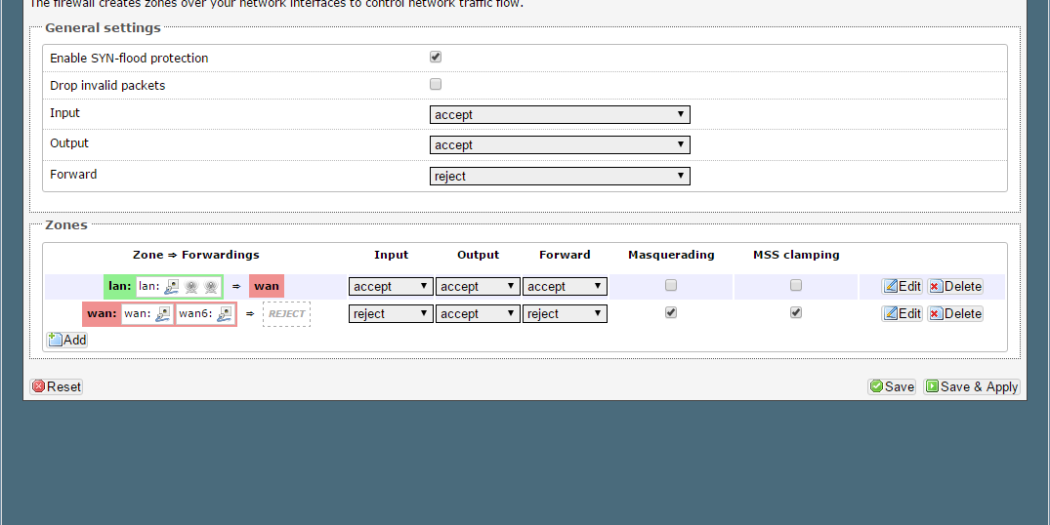This screenshot has width=1050, height=525.
Task: Open the general Output policy dropdown
Action: coord(559,145)
